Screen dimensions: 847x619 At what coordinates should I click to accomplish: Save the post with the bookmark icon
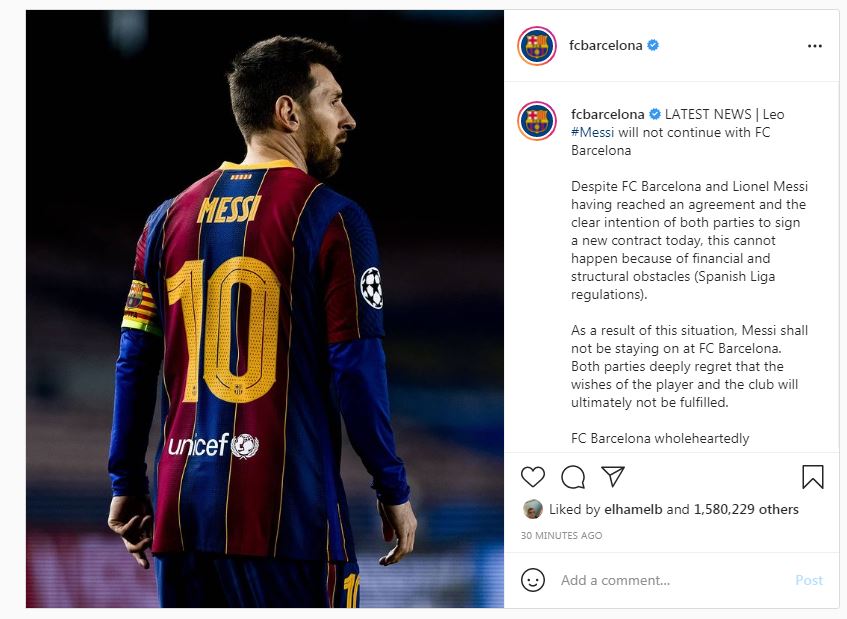(812, 477)
